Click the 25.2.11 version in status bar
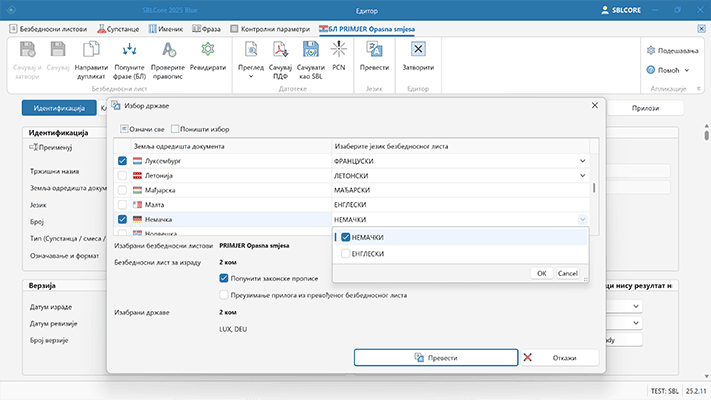 pos(696,390)
